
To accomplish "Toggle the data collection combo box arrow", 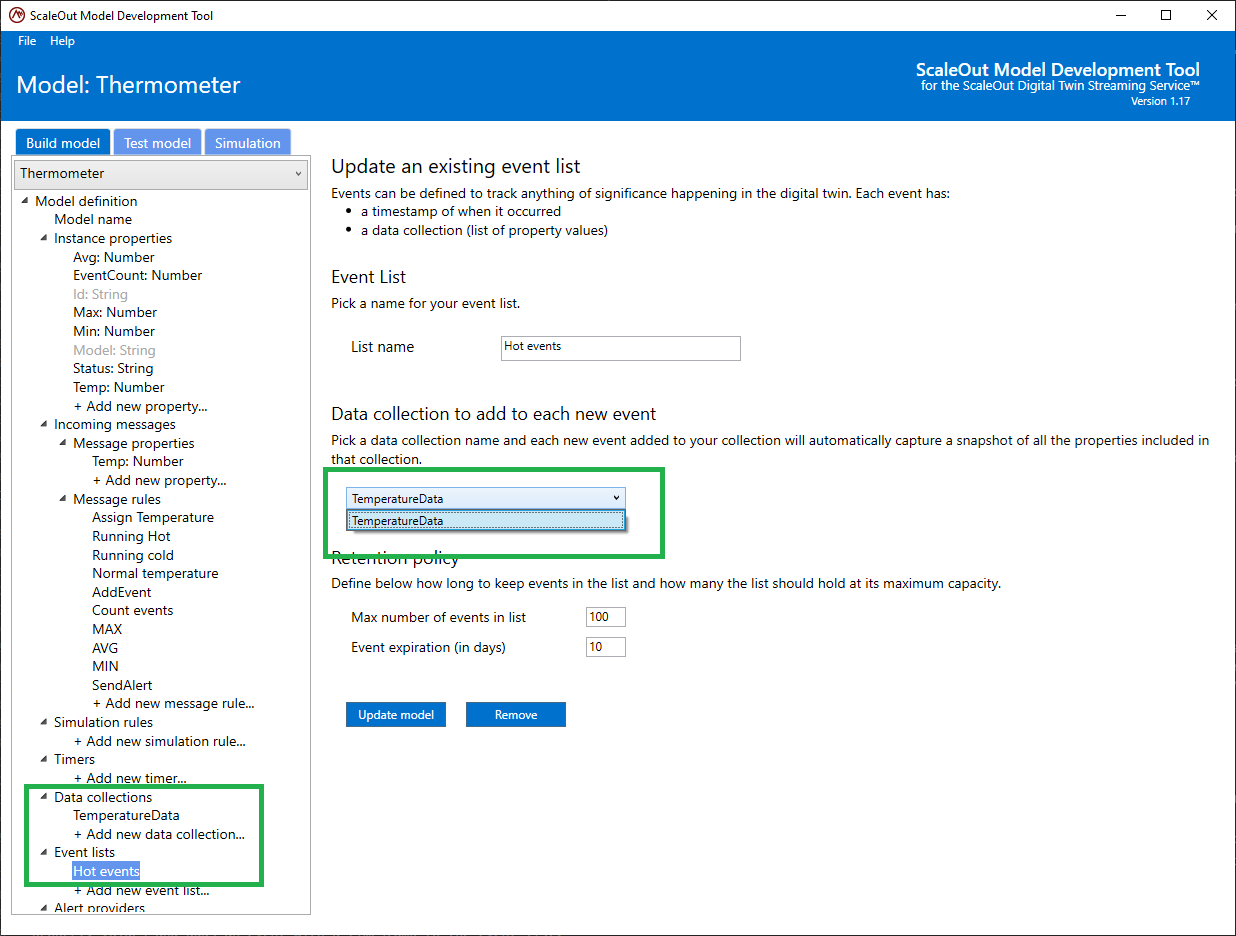I will [x=616, y=498].
